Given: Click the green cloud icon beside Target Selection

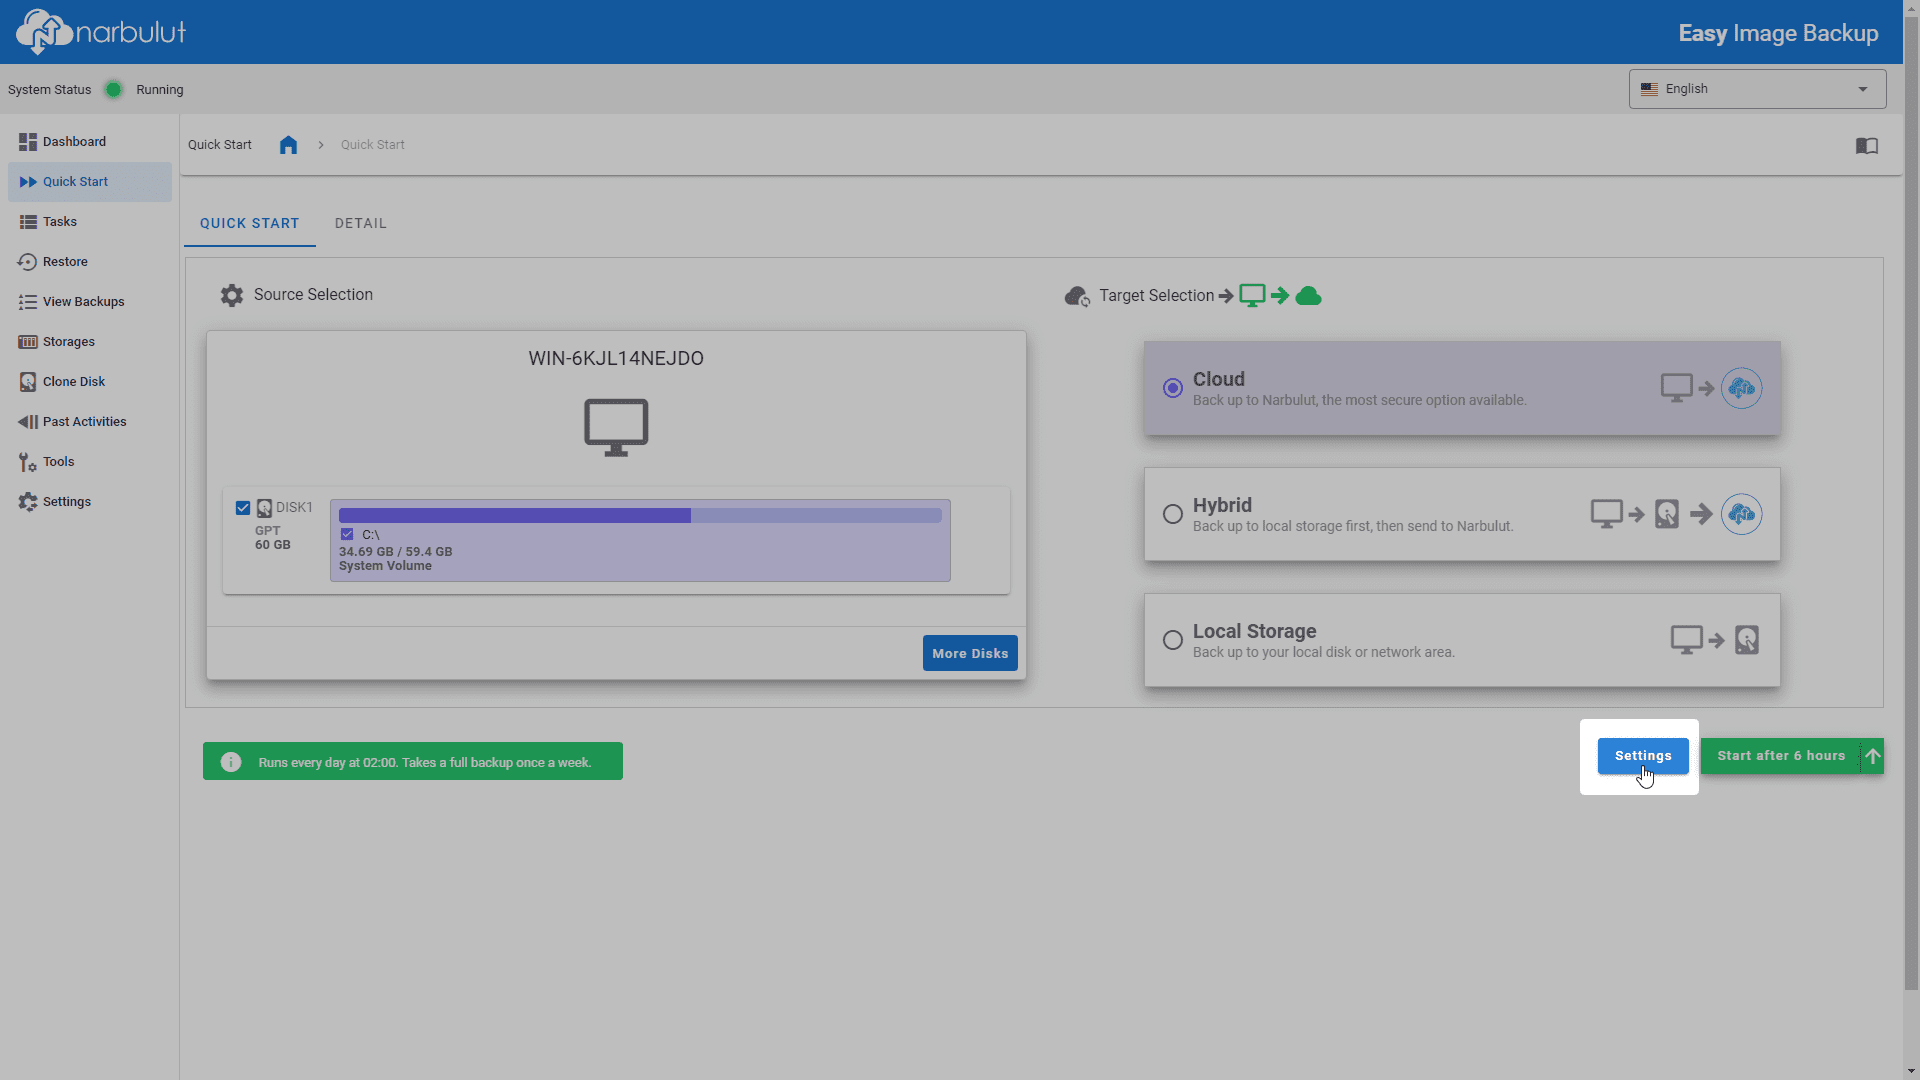Looking at the screenshot, I should [1308, 296].
